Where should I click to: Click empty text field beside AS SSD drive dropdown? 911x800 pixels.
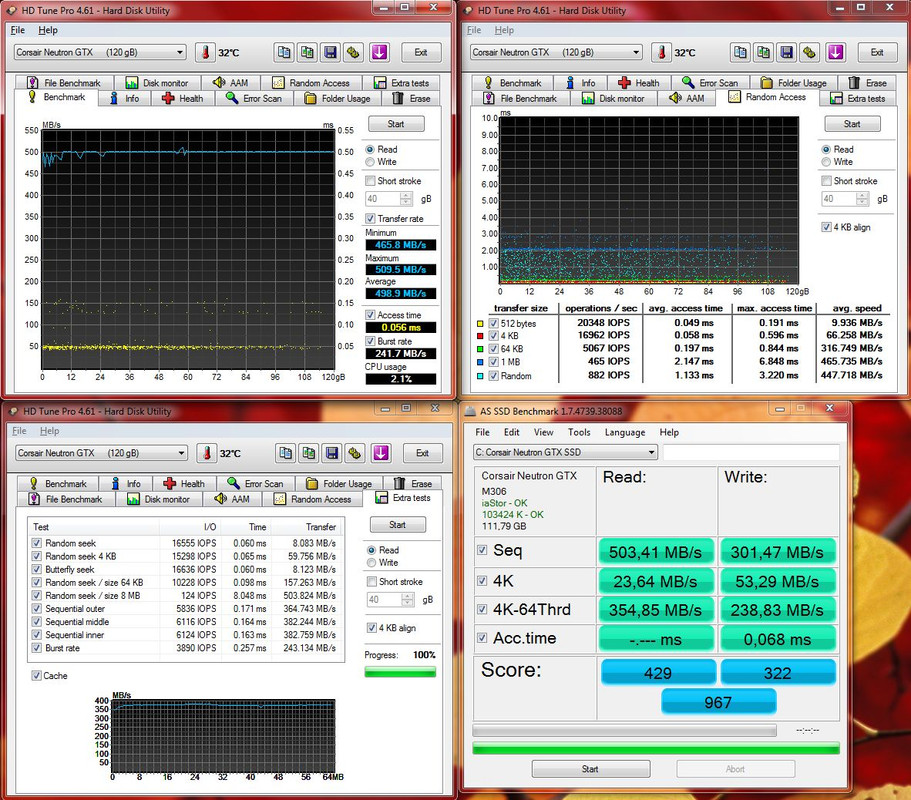tap(751, 452)
